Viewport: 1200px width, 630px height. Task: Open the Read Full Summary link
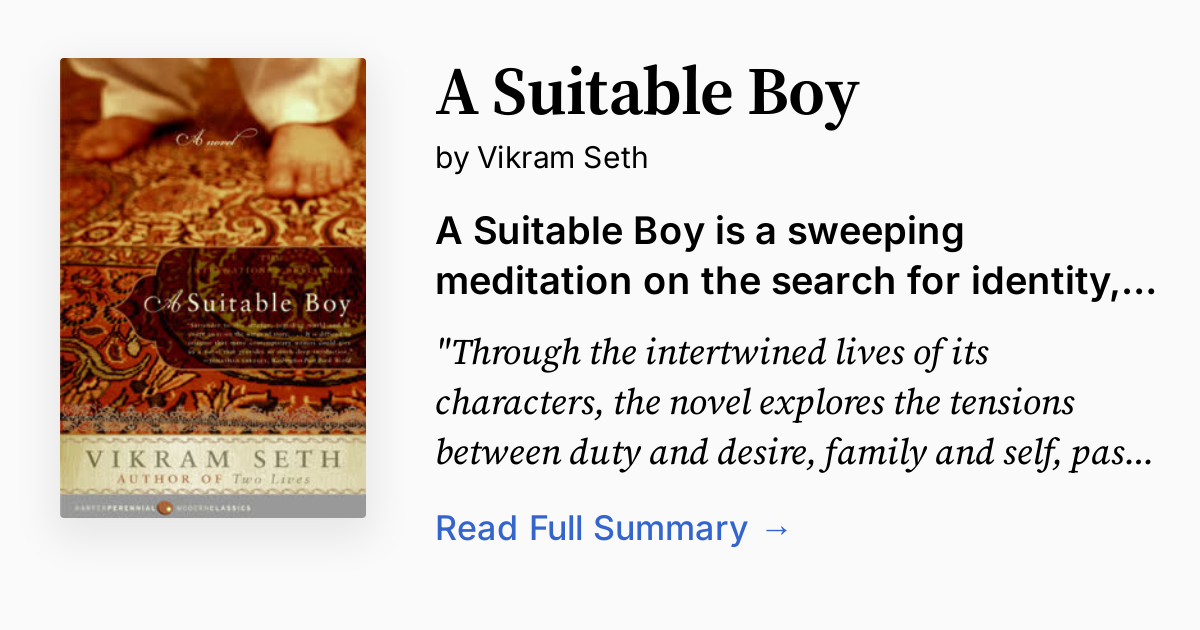coord(590,528)
